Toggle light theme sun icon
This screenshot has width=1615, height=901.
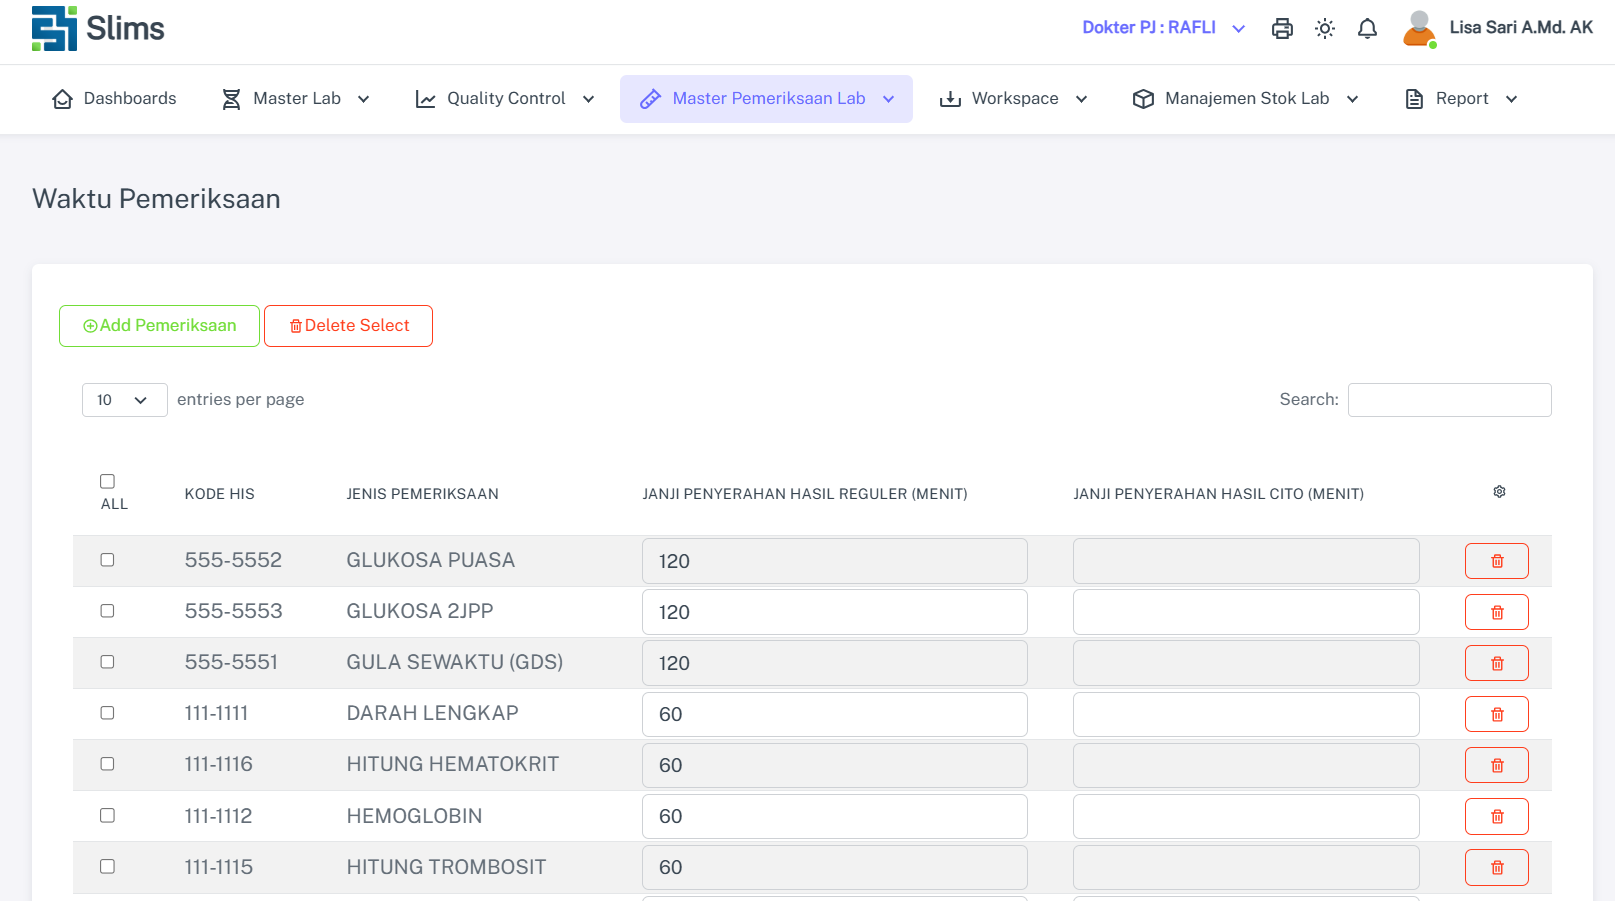(1325, 29)
